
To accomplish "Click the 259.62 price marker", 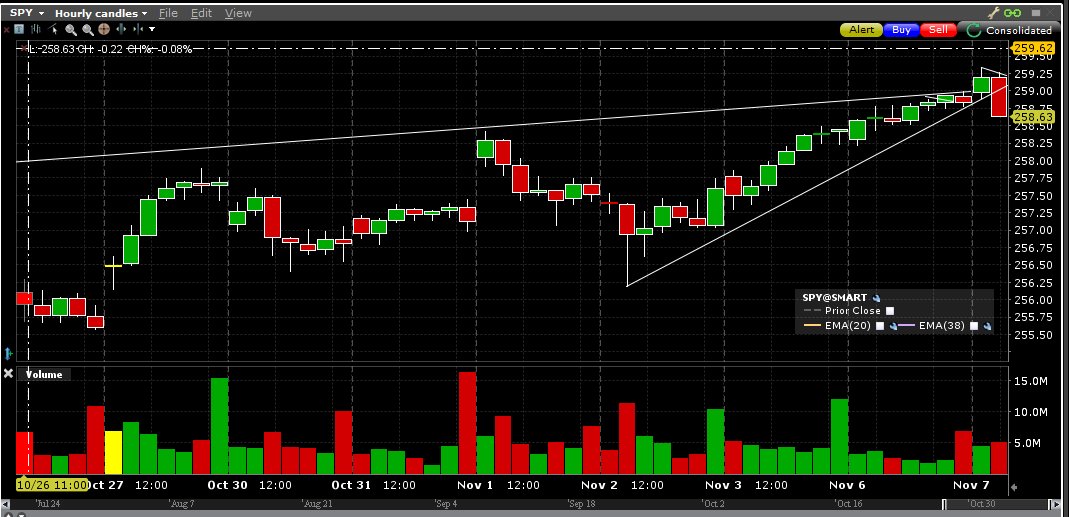I will point(1034,48).
